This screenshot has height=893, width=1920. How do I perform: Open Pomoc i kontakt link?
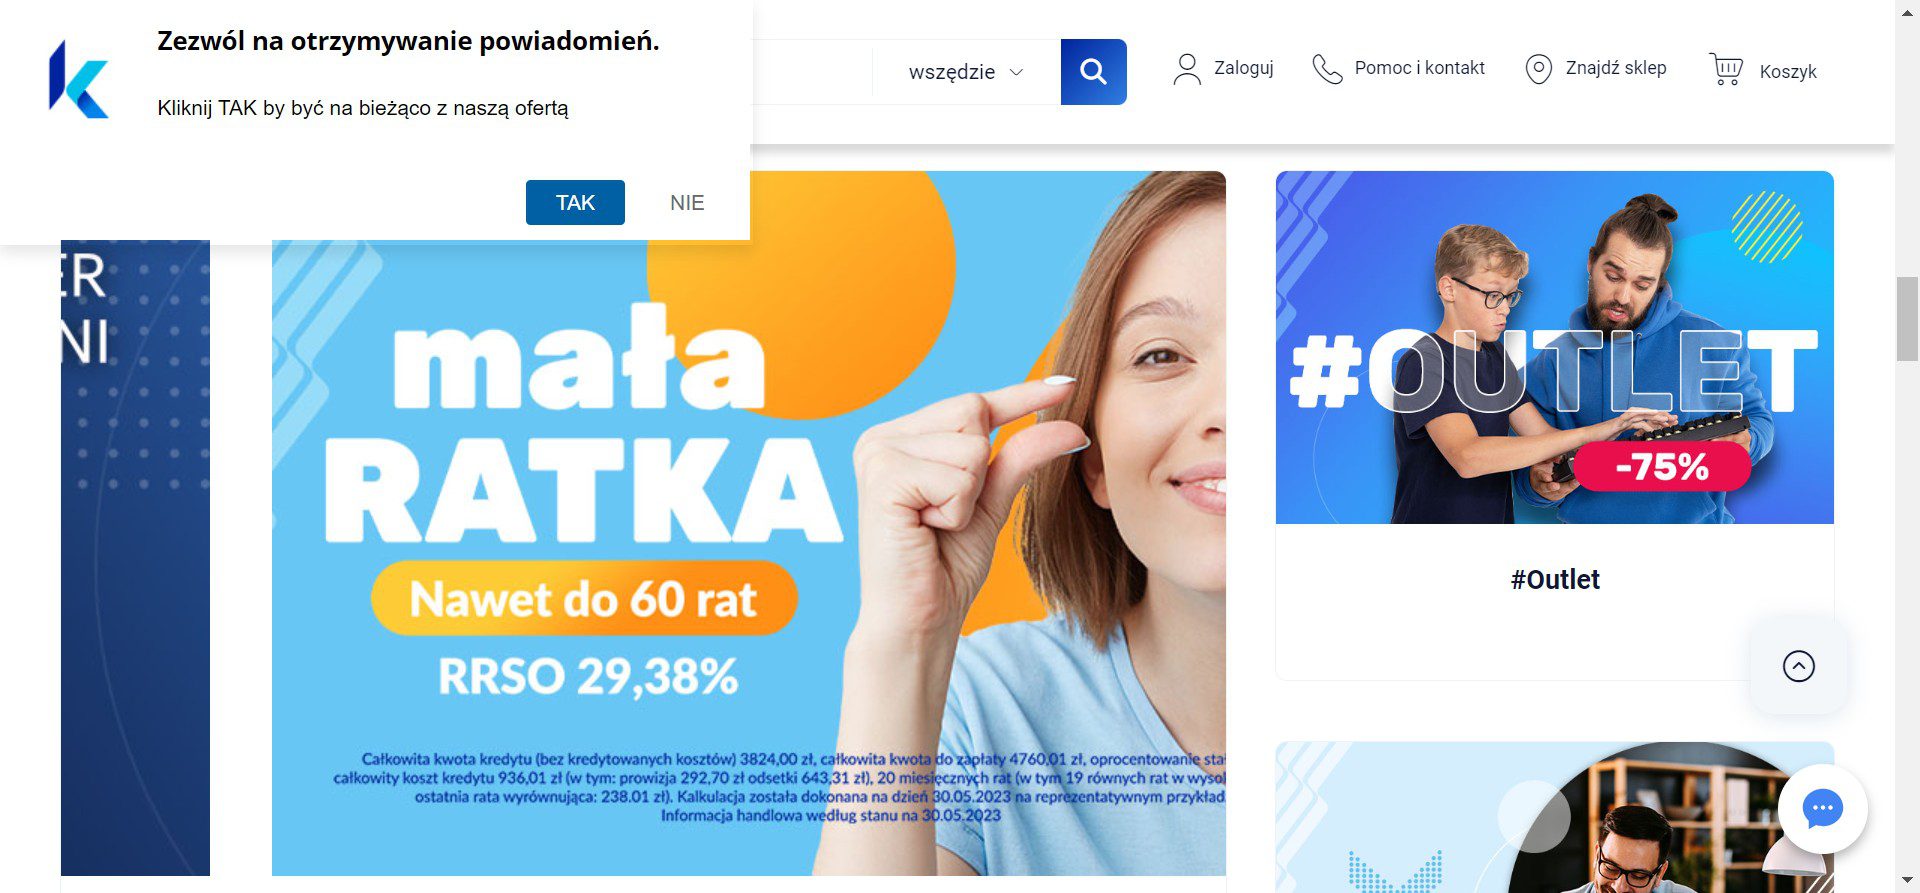click(x=1419, y=68)
